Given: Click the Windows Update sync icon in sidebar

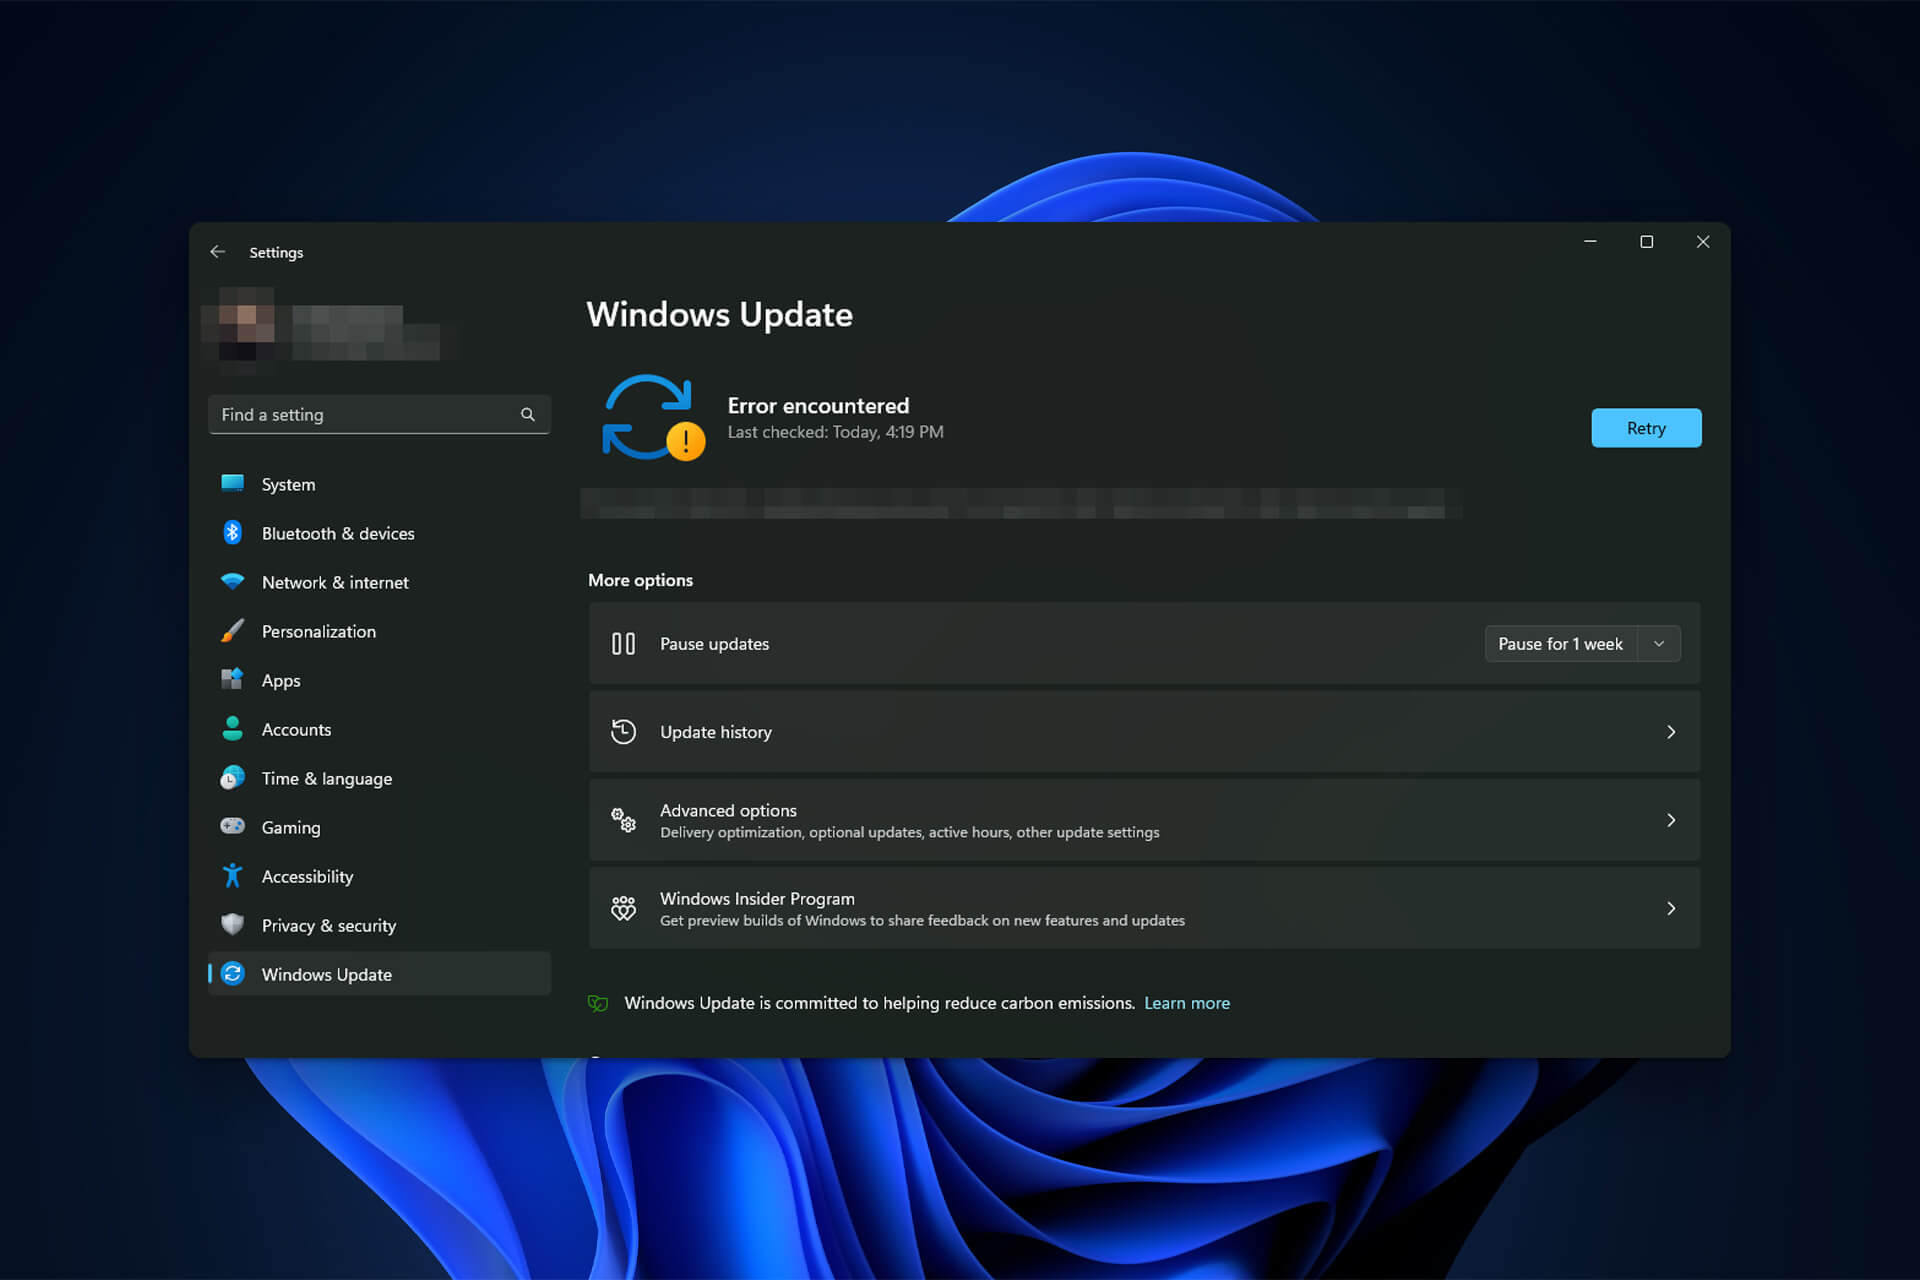Looking at the screenshot, I should coord(232,974).
